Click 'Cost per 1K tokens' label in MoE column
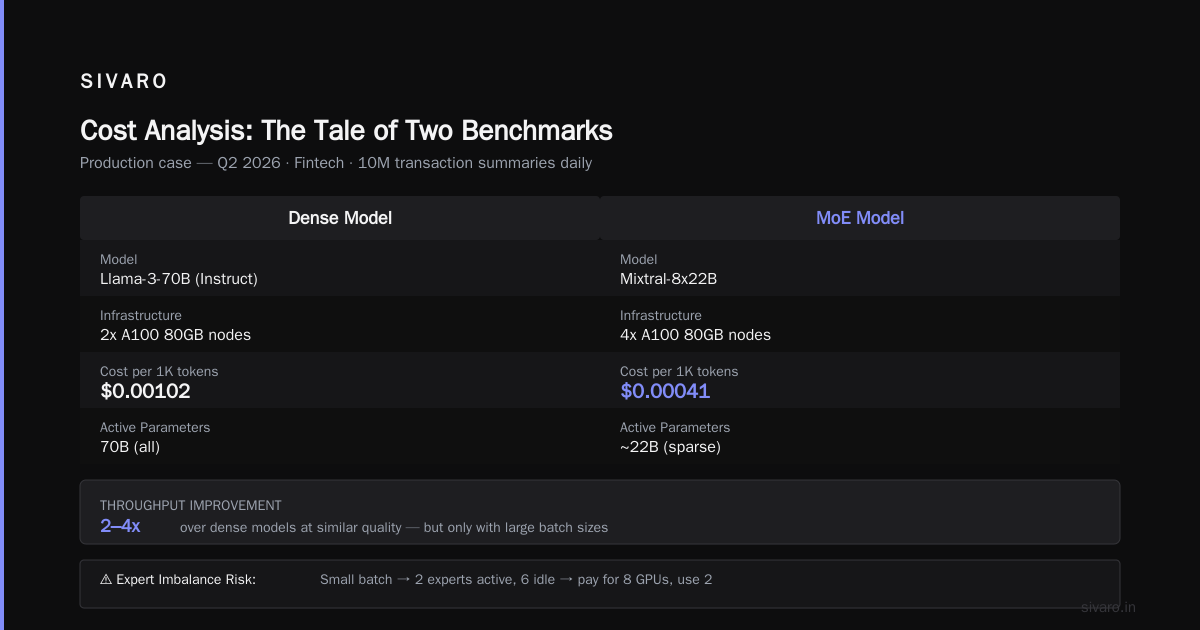This screenshot has width=1200, height=630. (x=679, y=371)
